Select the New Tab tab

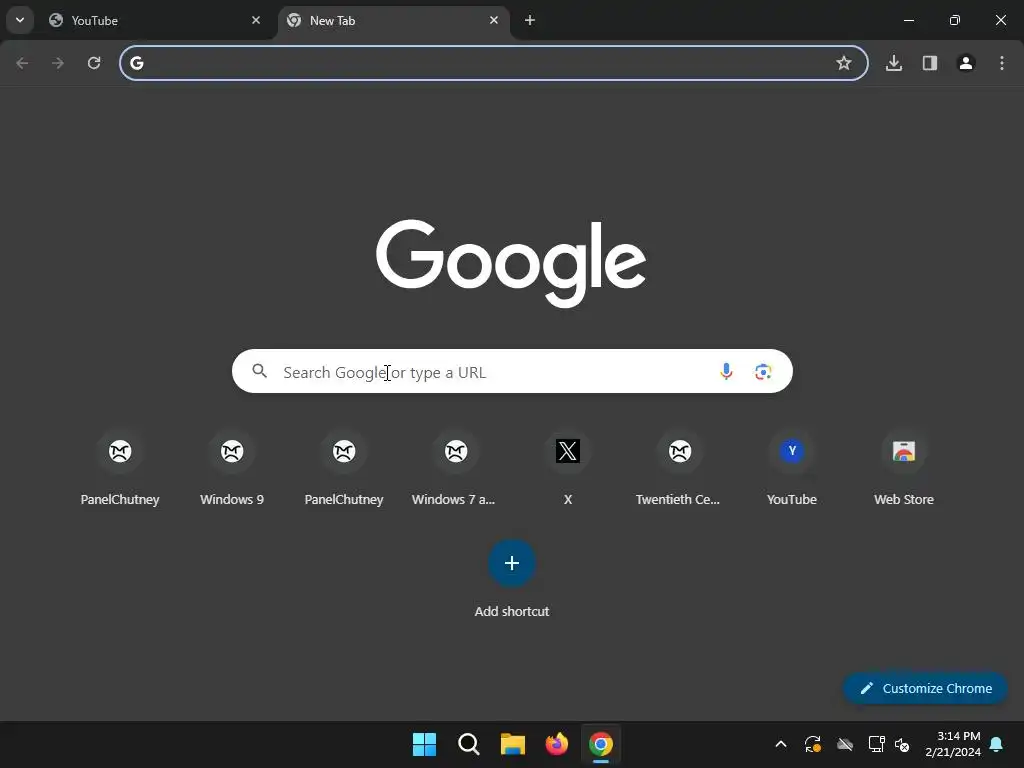click(x=392, y=20)
